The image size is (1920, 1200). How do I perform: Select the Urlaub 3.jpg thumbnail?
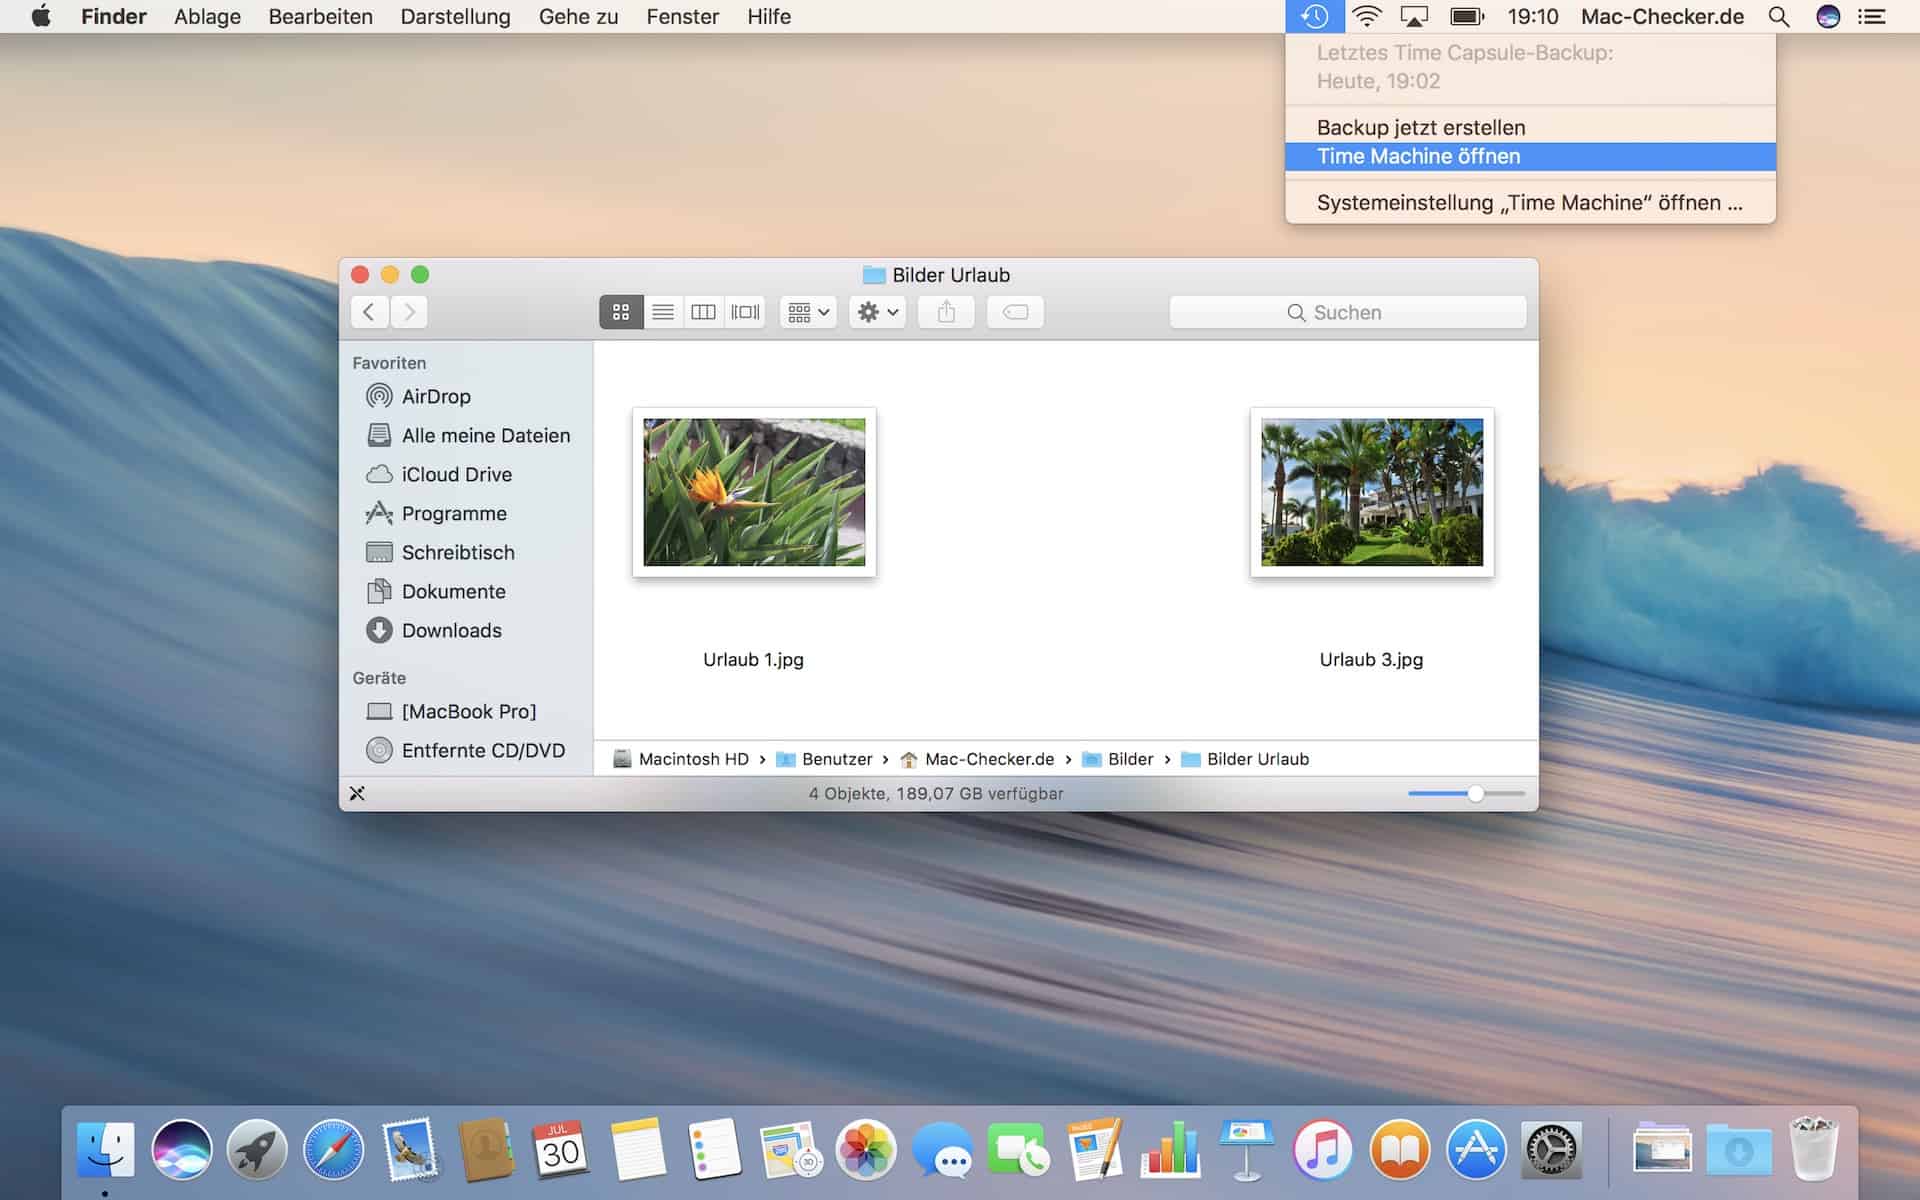click(1372, 492)
